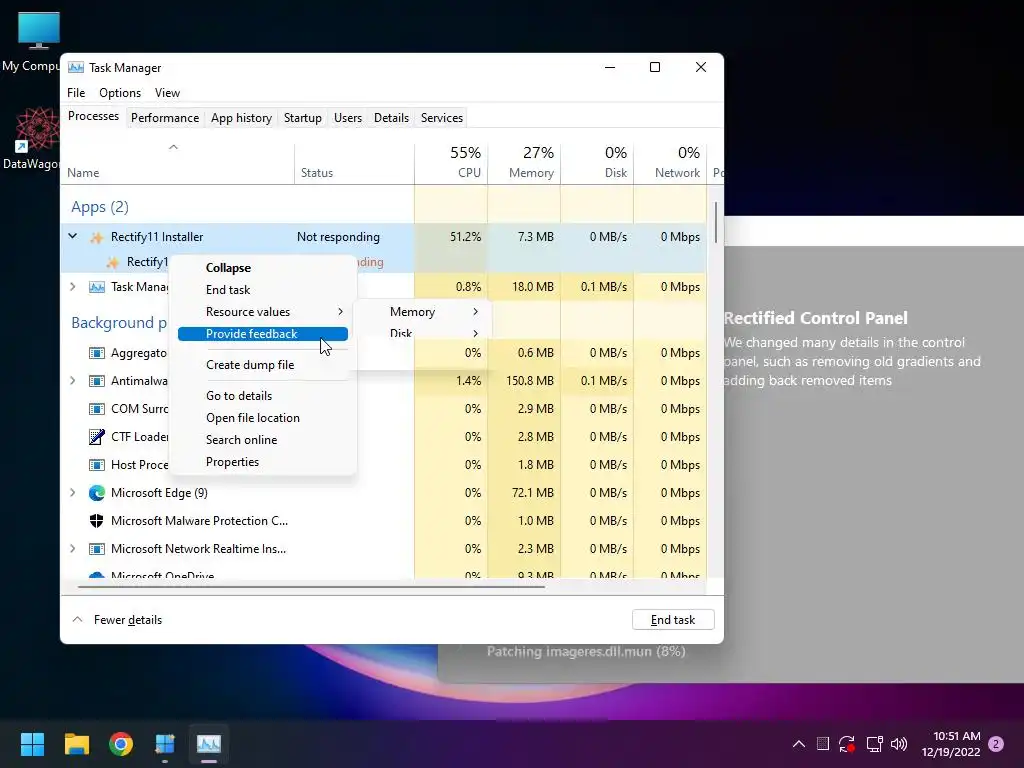Select Create dump file

(263, 365)
